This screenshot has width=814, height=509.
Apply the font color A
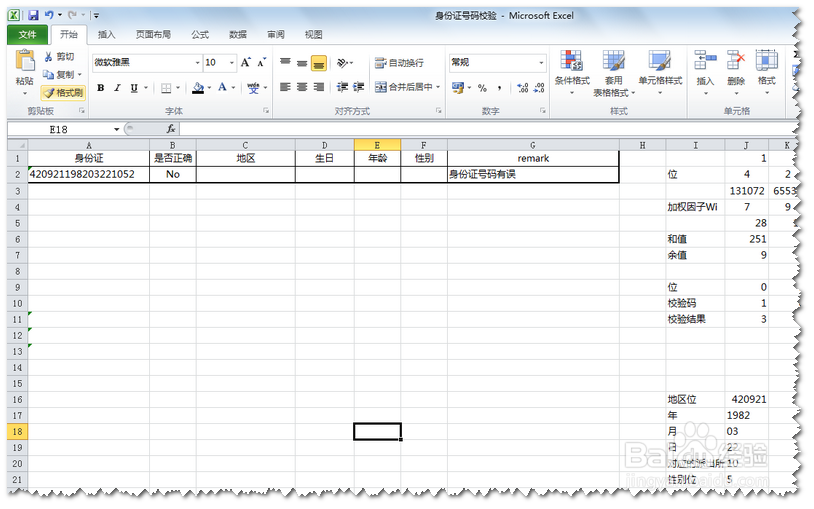click(222, 87)
